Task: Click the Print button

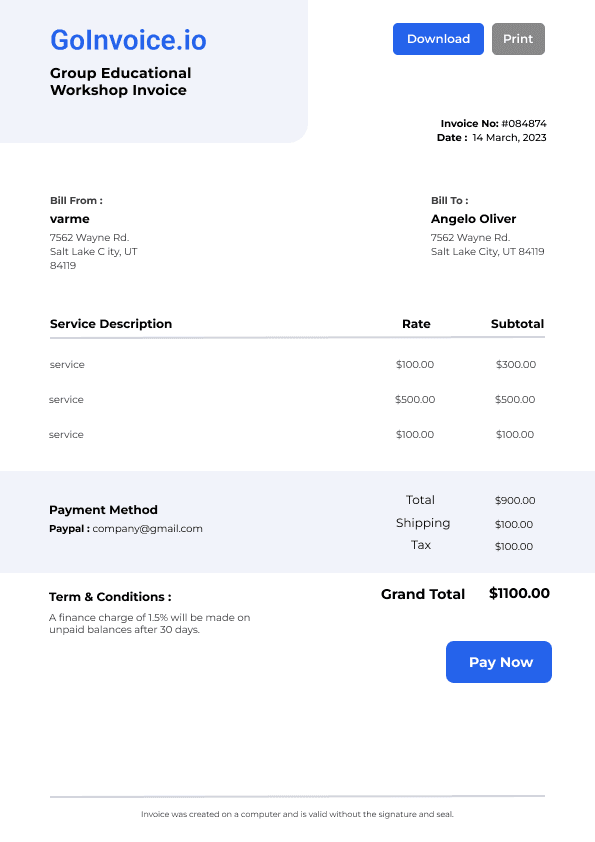Action: (x=518, y=39)
